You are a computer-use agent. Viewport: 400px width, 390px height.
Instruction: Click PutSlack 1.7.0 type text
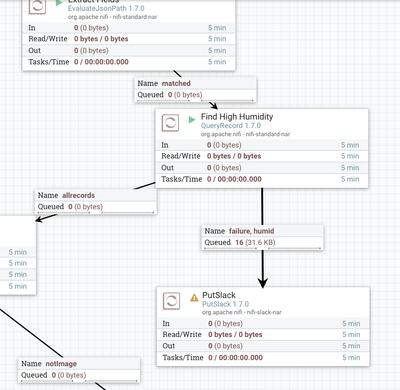click(225, 304)
